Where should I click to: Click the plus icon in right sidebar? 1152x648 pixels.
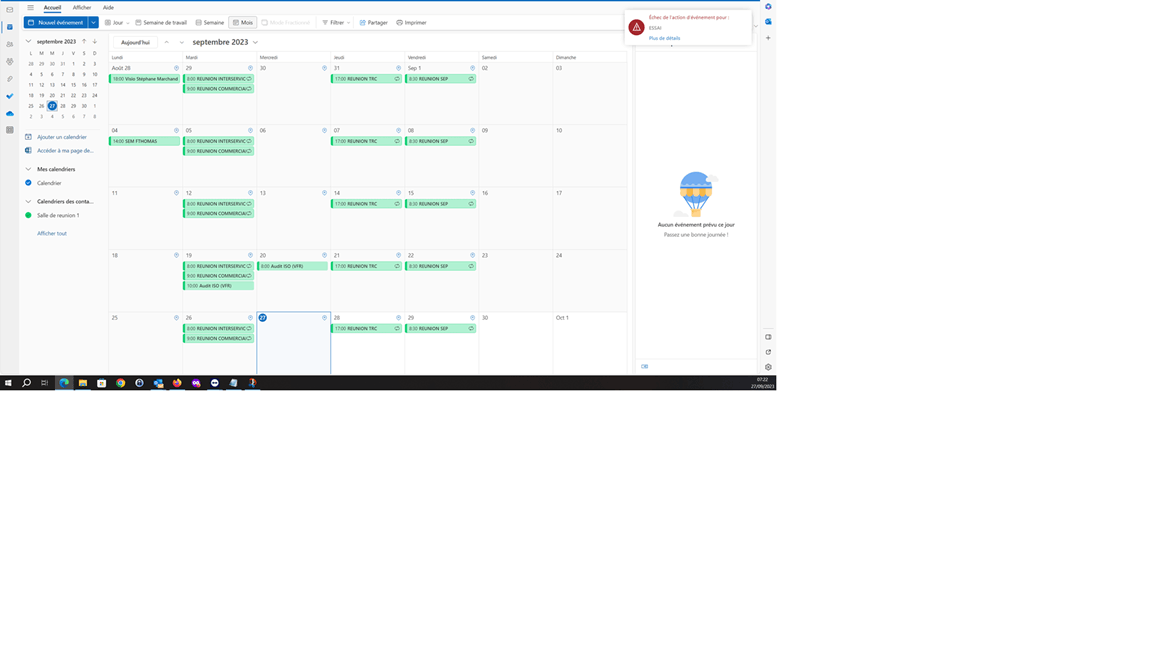(x=768, y=37)
